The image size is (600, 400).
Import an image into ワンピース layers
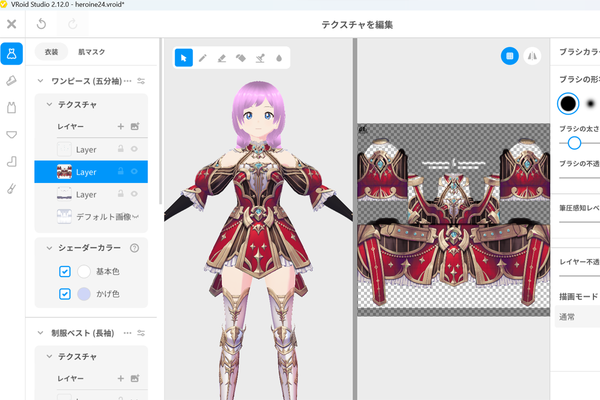click(x=135, y=126)
